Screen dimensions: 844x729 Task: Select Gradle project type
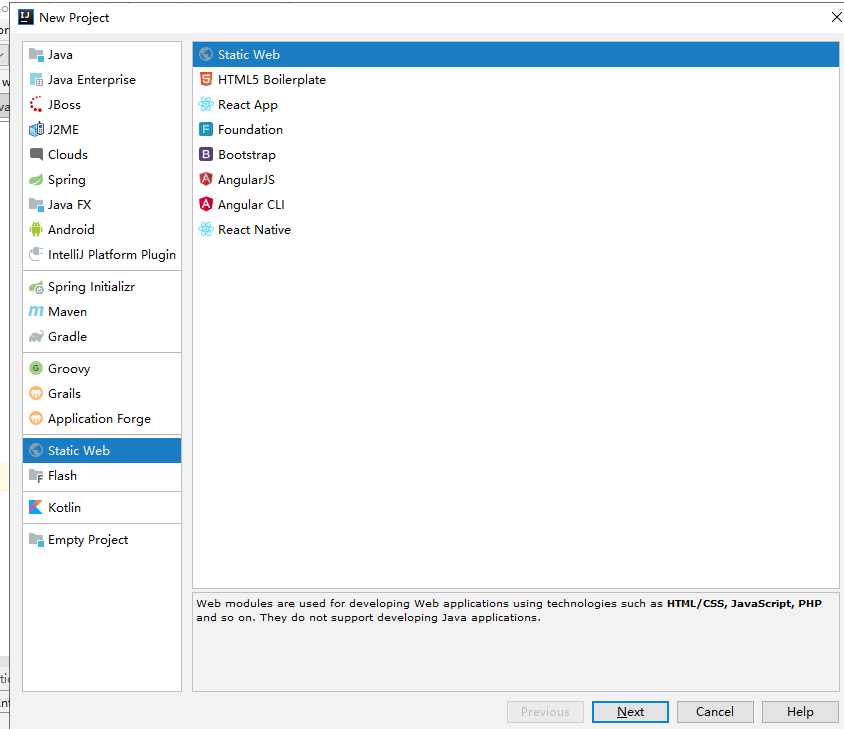102,337
